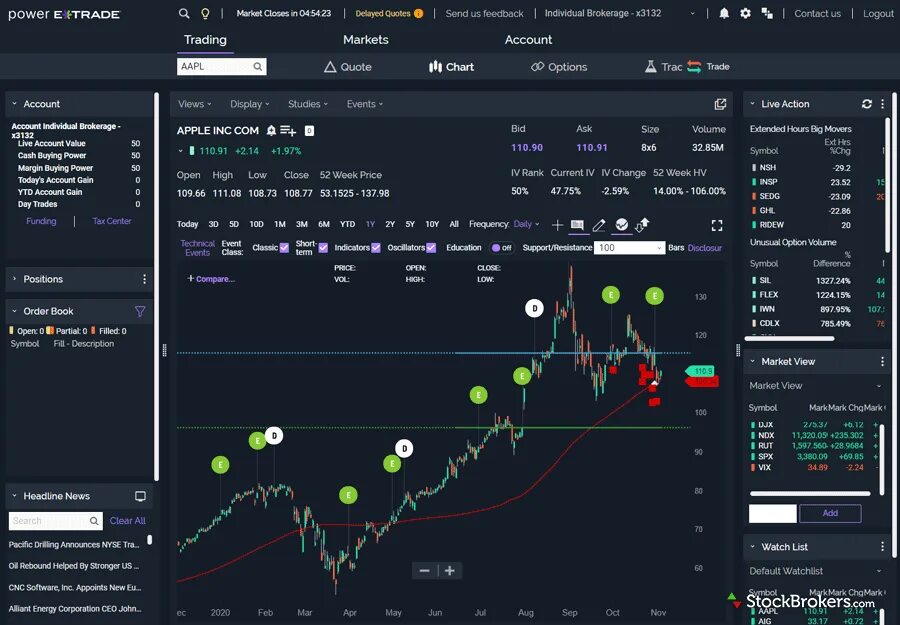900x625 pixels.
Task: Click the Add button in Market View
Action: (x=831, y=513)
